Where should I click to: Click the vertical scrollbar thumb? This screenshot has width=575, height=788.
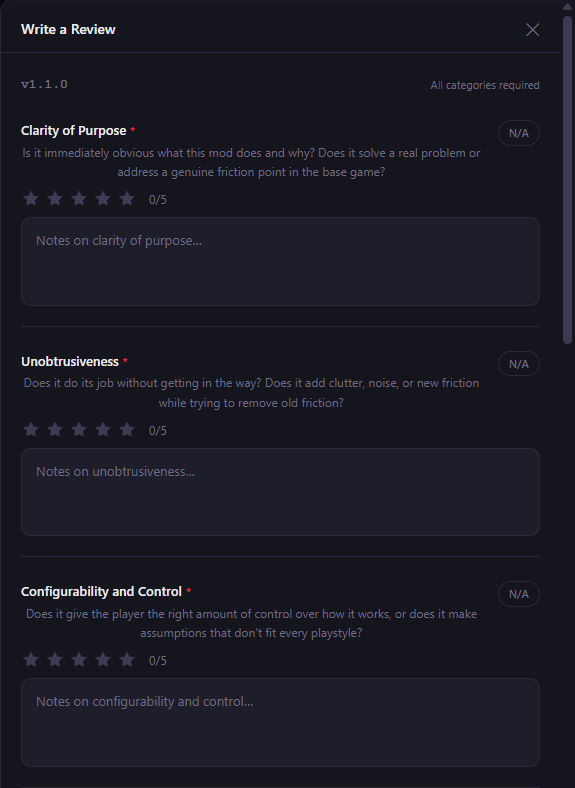567,180
